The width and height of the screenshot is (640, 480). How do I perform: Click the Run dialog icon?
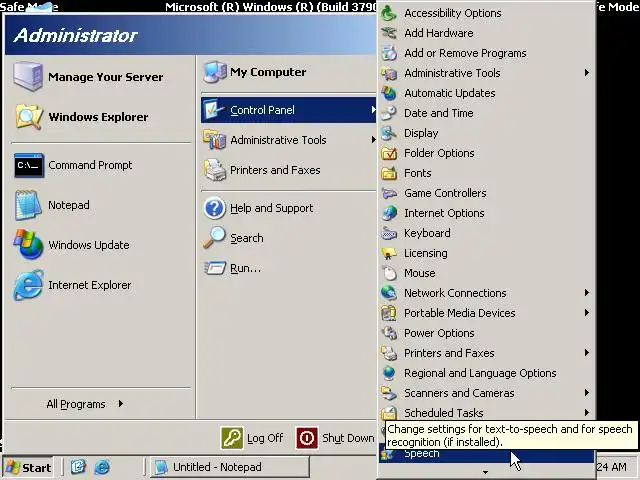click(x=215, y=268)
